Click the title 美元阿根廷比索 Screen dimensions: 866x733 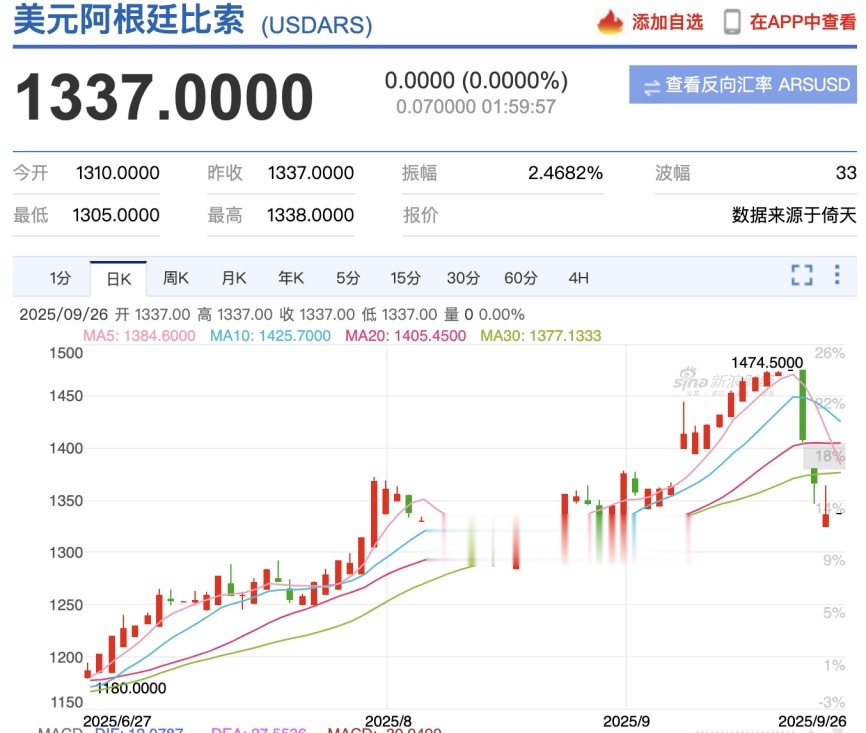coord(129,20)
